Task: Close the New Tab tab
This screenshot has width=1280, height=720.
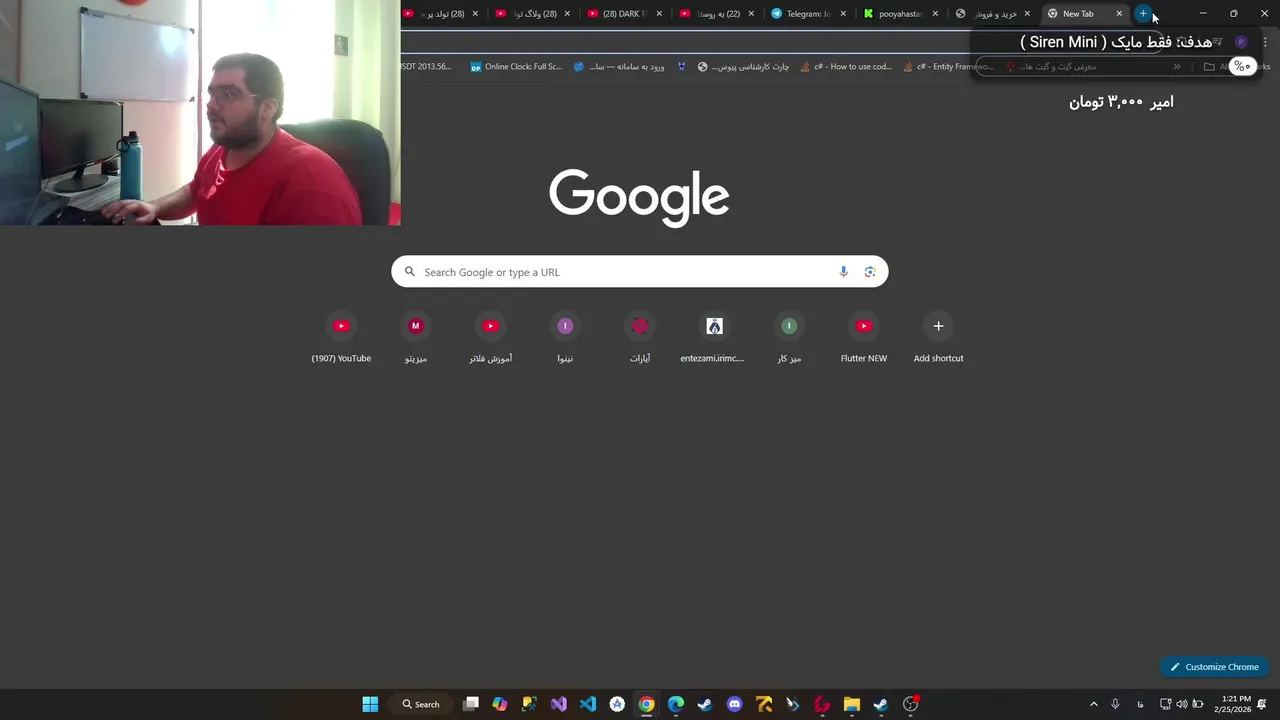Action: point(1119,14)
